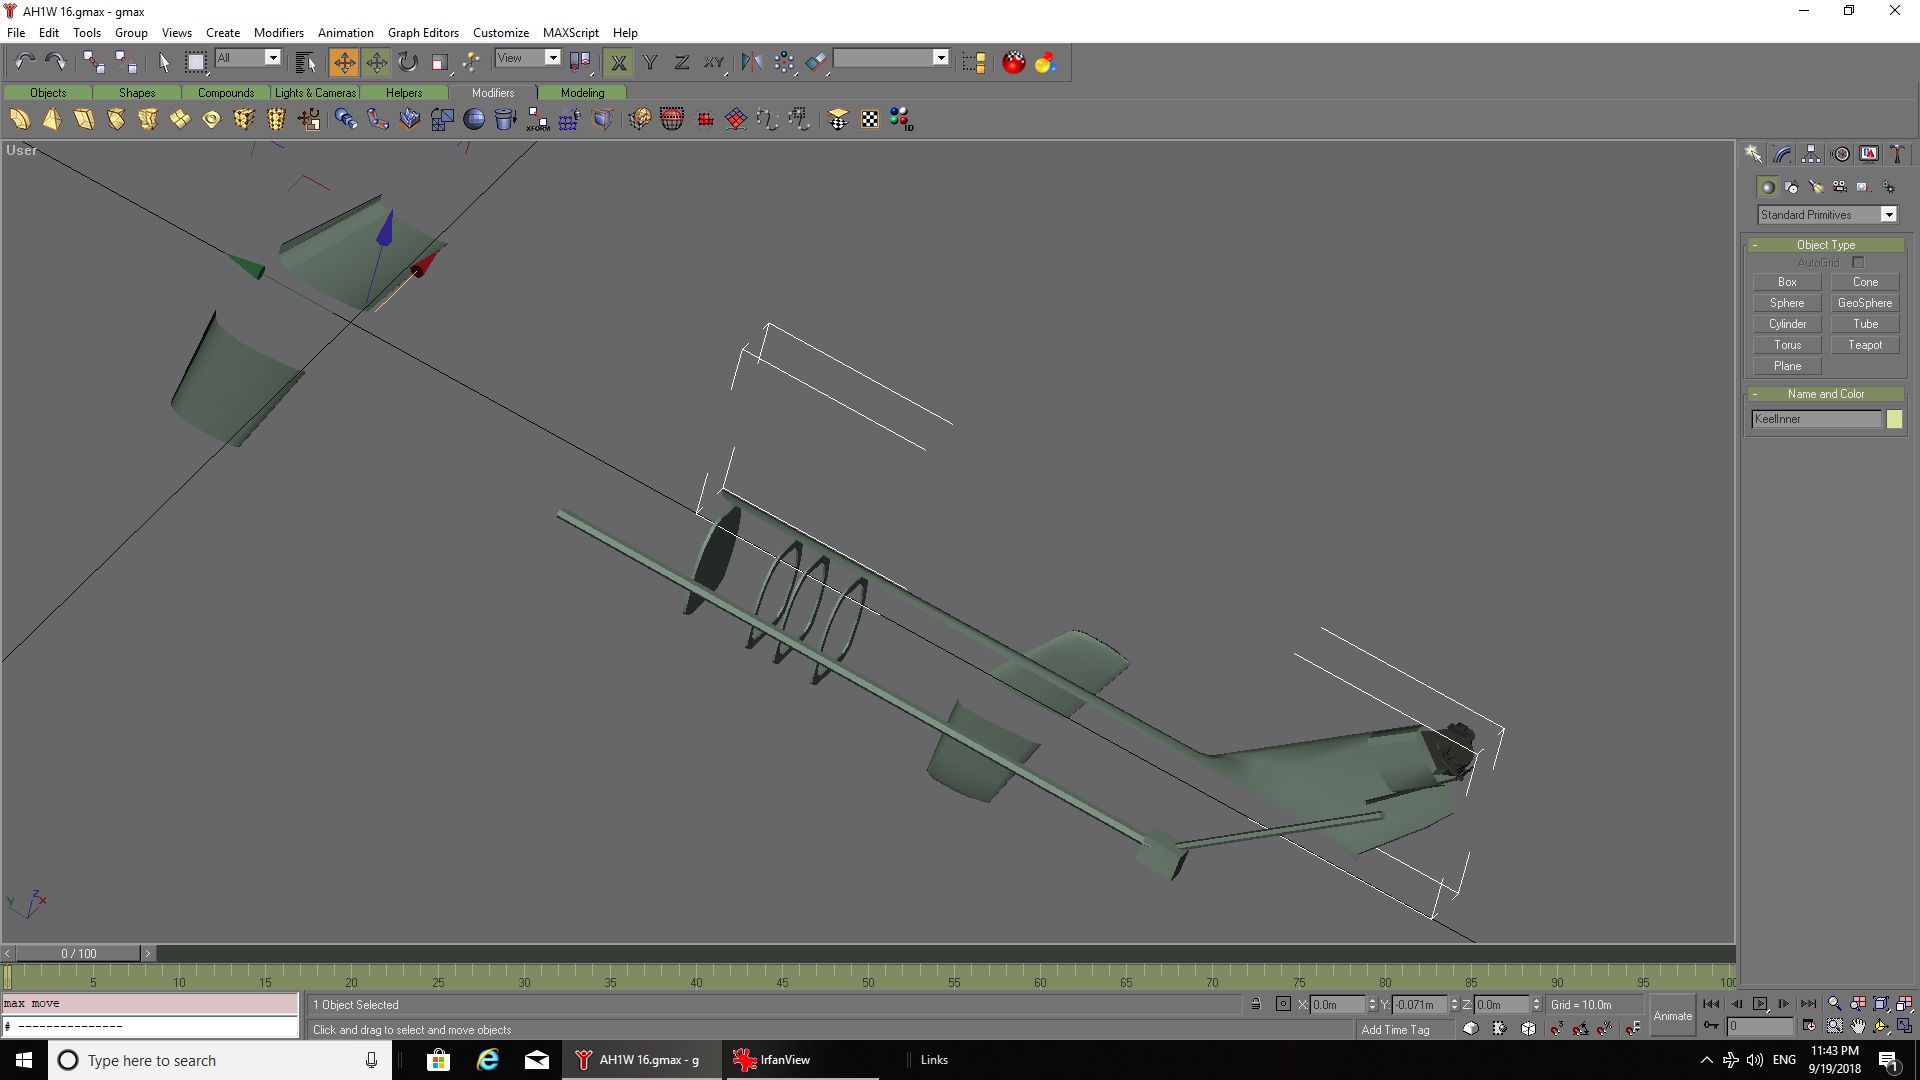1920x1080 pixels.
Task: Toggle the Selection Lock padlock
Action: [1256, 1004]
